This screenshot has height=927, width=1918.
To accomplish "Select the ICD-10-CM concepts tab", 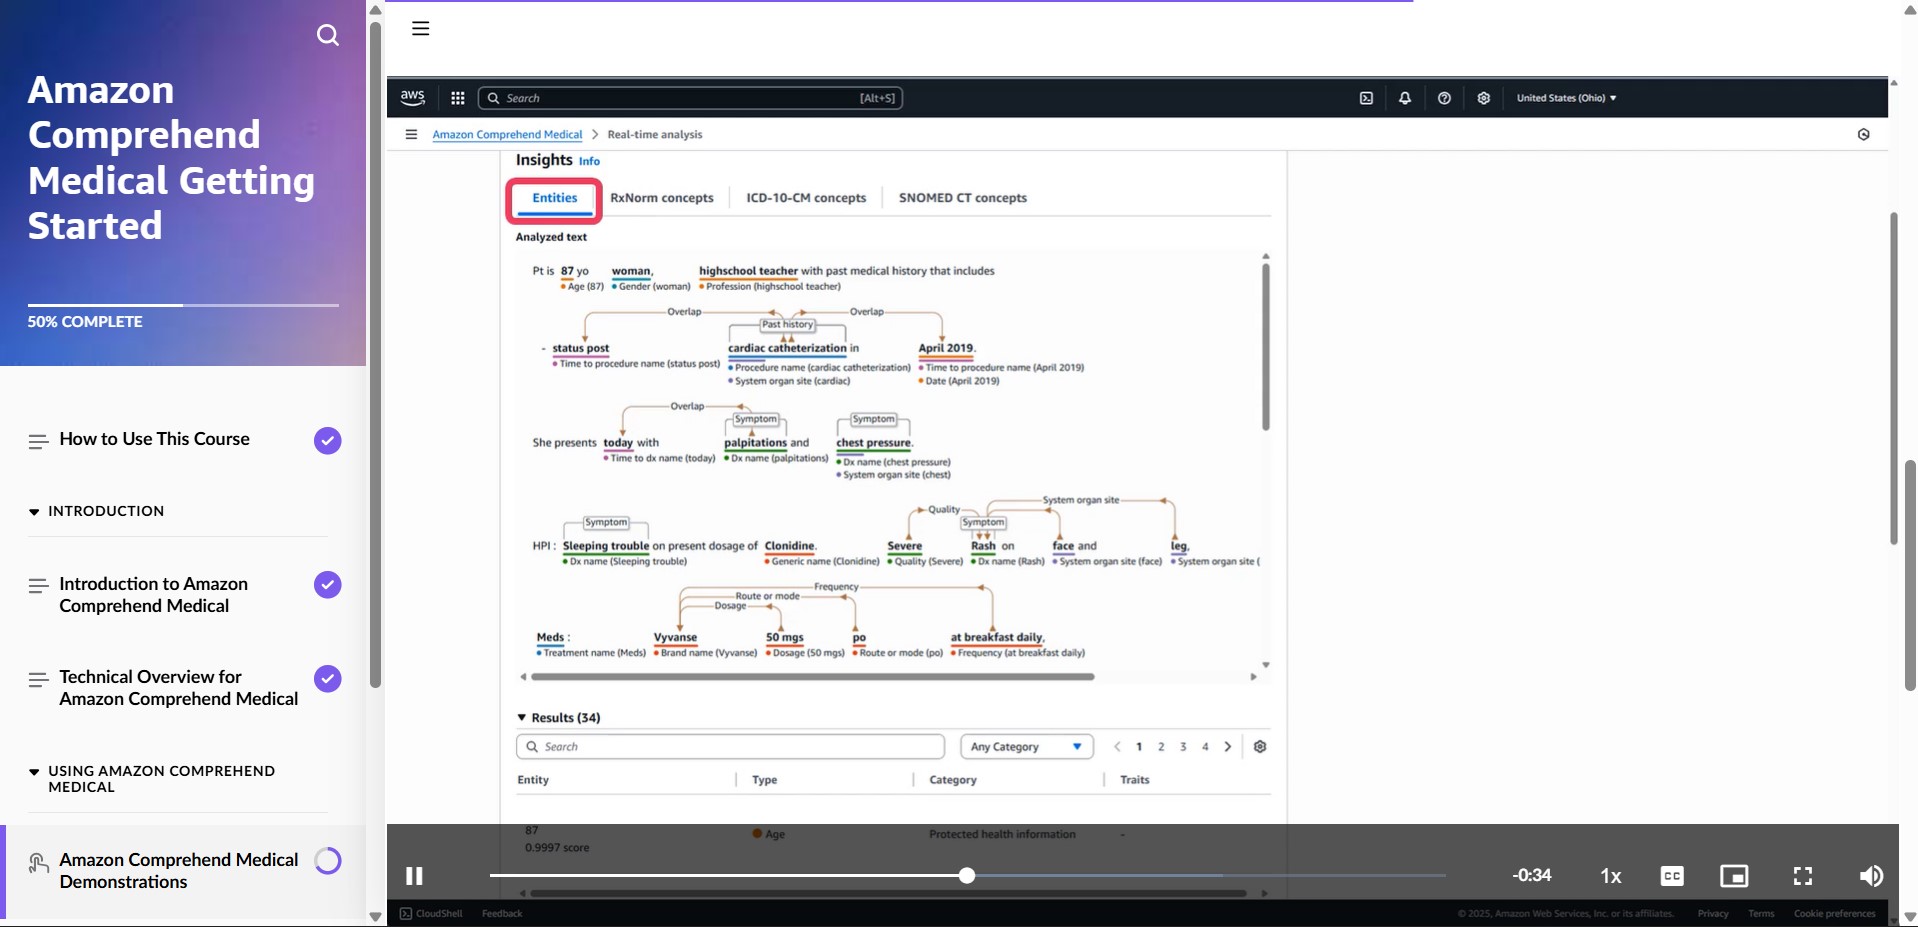I will (805, 198).
